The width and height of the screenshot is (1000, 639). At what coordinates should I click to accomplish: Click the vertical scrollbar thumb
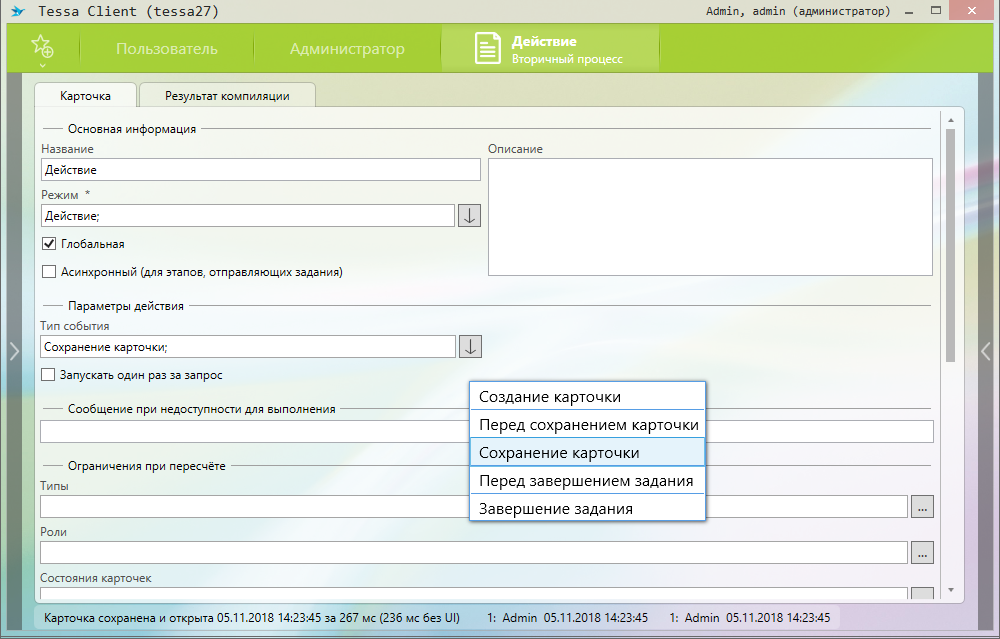tap(950, 245)
